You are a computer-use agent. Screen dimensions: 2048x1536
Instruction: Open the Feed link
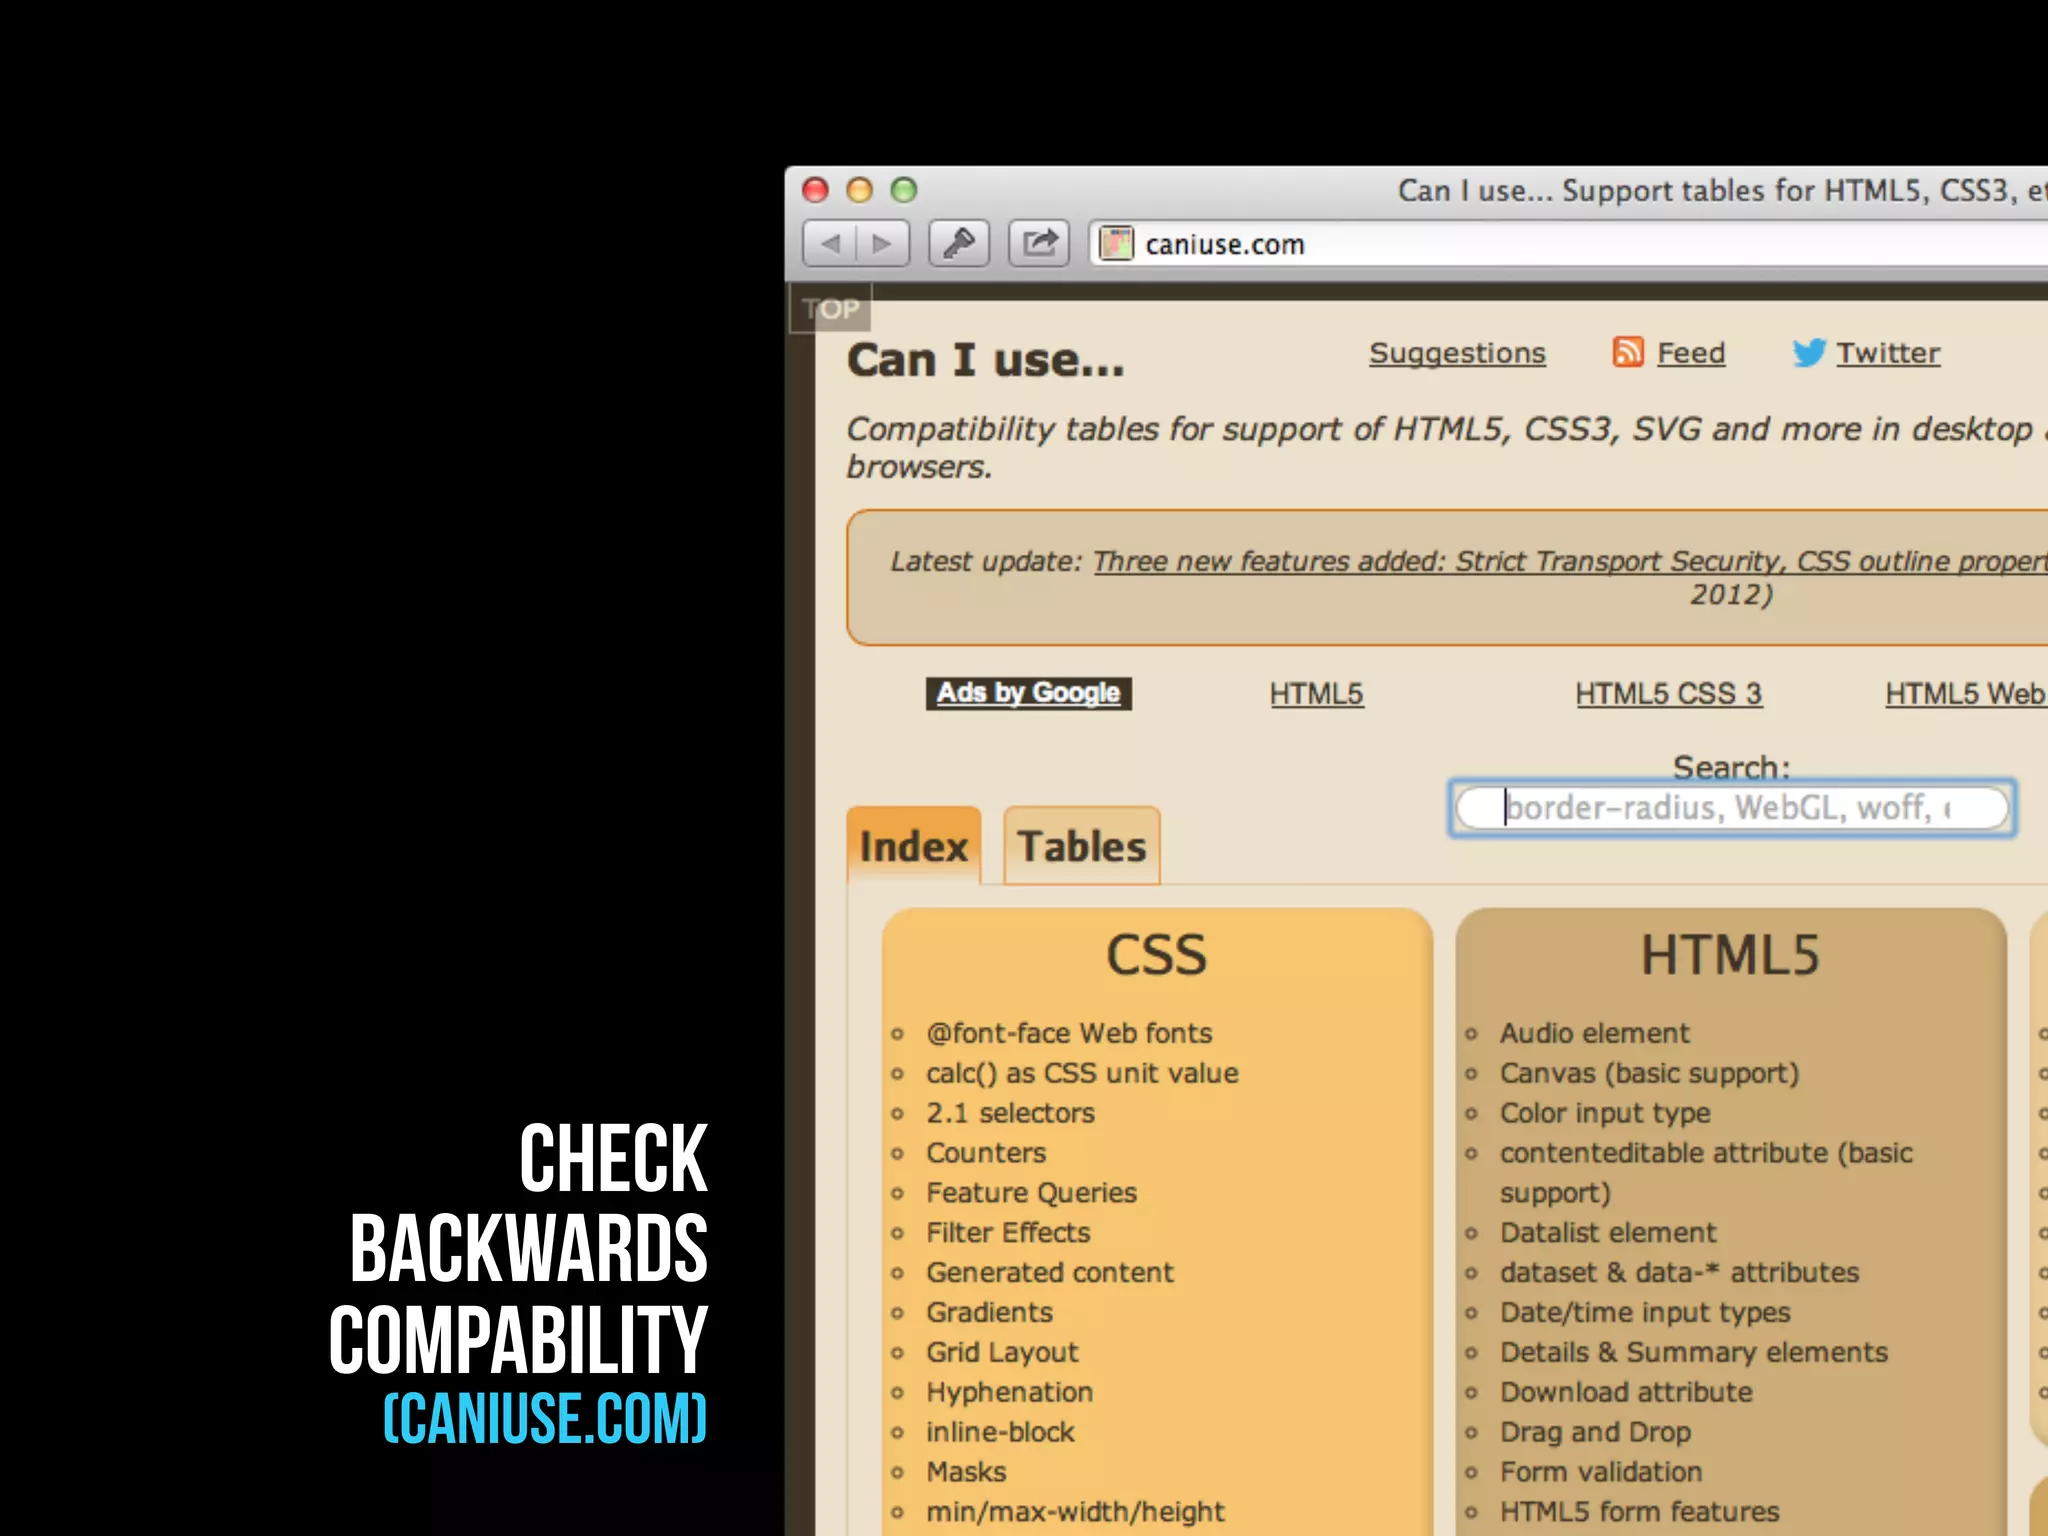[1691, 353]
